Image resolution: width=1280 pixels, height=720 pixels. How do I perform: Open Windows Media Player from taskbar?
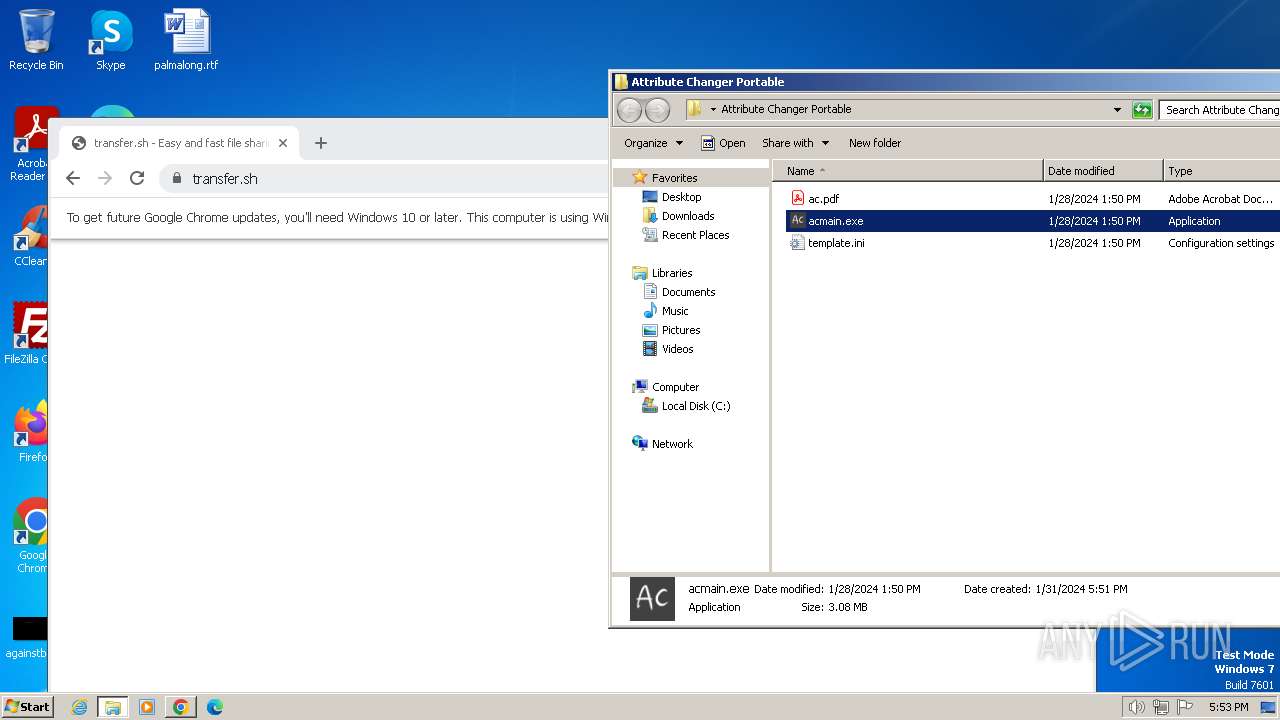tap(147, 707)
